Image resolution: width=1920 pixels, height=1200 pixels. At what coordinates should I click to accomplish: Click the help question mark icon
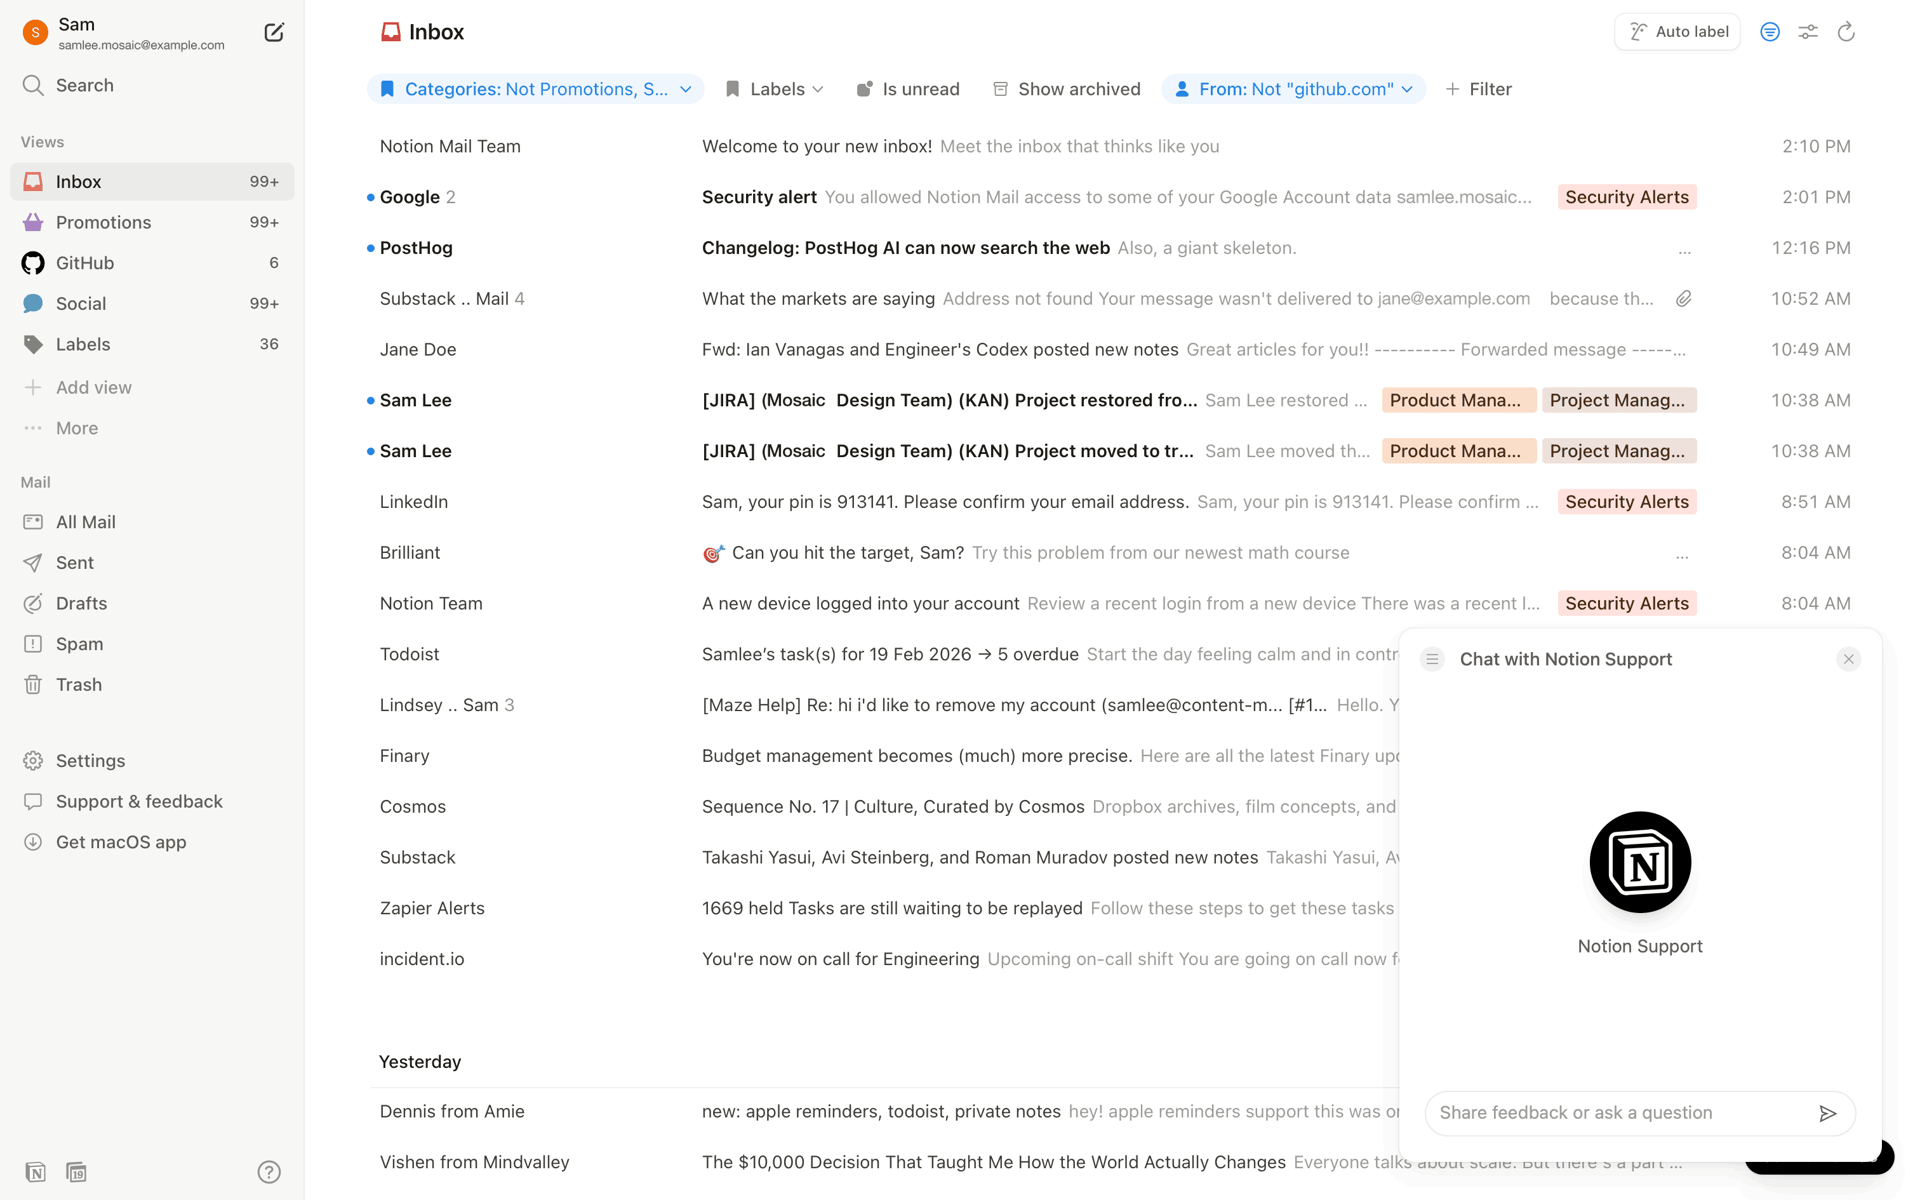tap(269, 1172)
